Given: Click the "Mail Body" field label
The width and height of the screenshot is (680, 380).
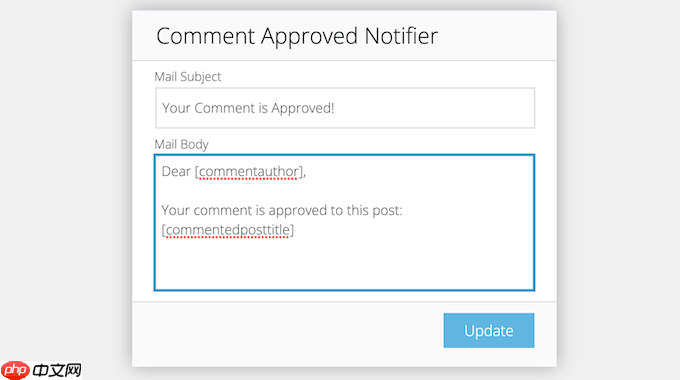Looking at the screenshot, I should [x=181, y=144].
